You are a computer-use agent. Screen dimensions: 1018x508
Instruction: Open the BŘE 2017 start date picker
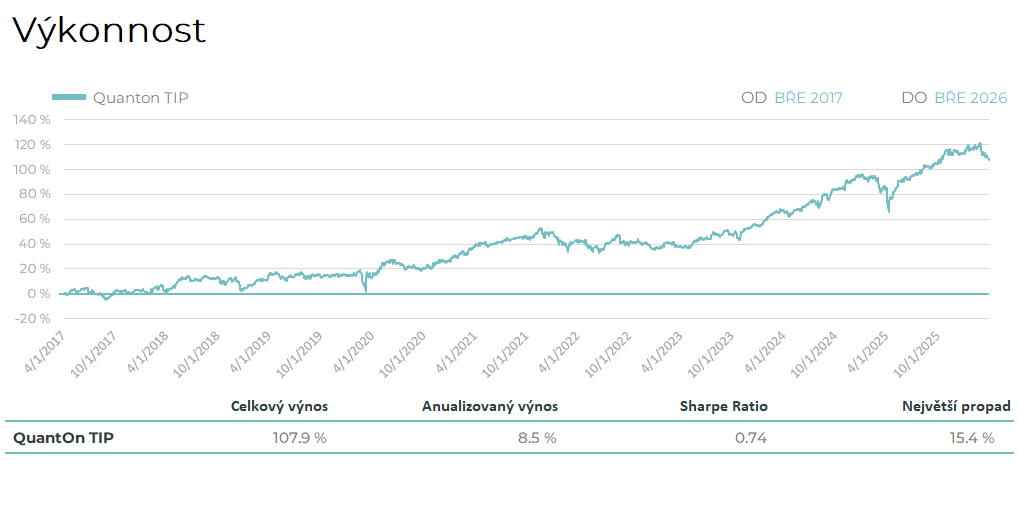click(x=808, y=97)
